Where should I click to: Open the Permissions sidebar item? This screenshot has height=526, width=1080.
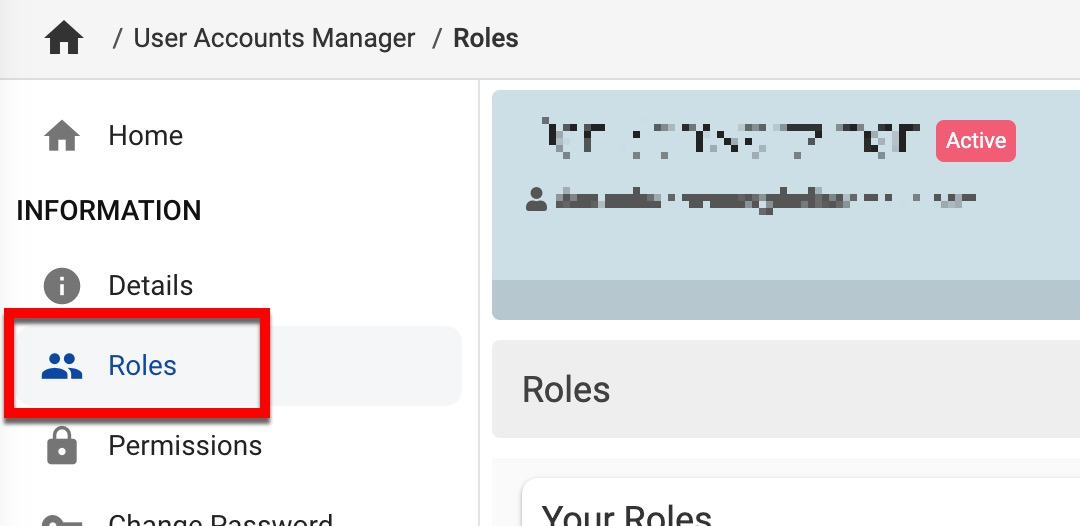click(x=185, y=446)
